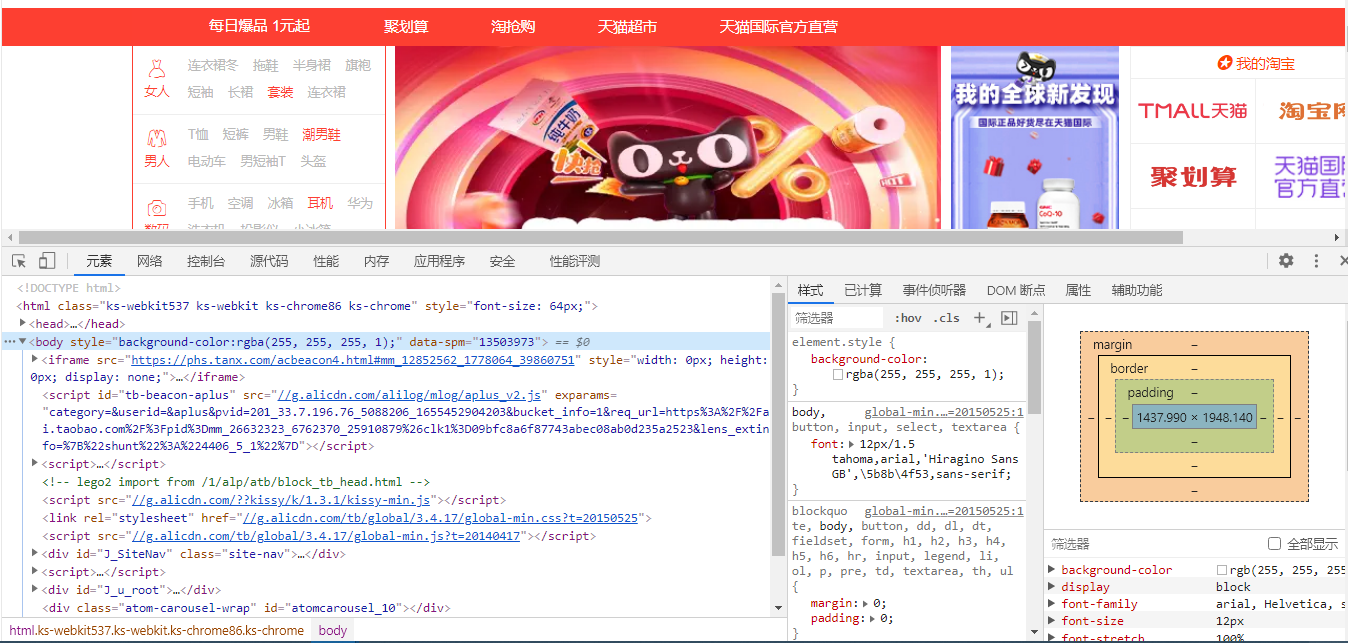Select the html.ks-webkit537 breadcrumb item
Viewport: 1348px width, 643px height.
(156, 630)
